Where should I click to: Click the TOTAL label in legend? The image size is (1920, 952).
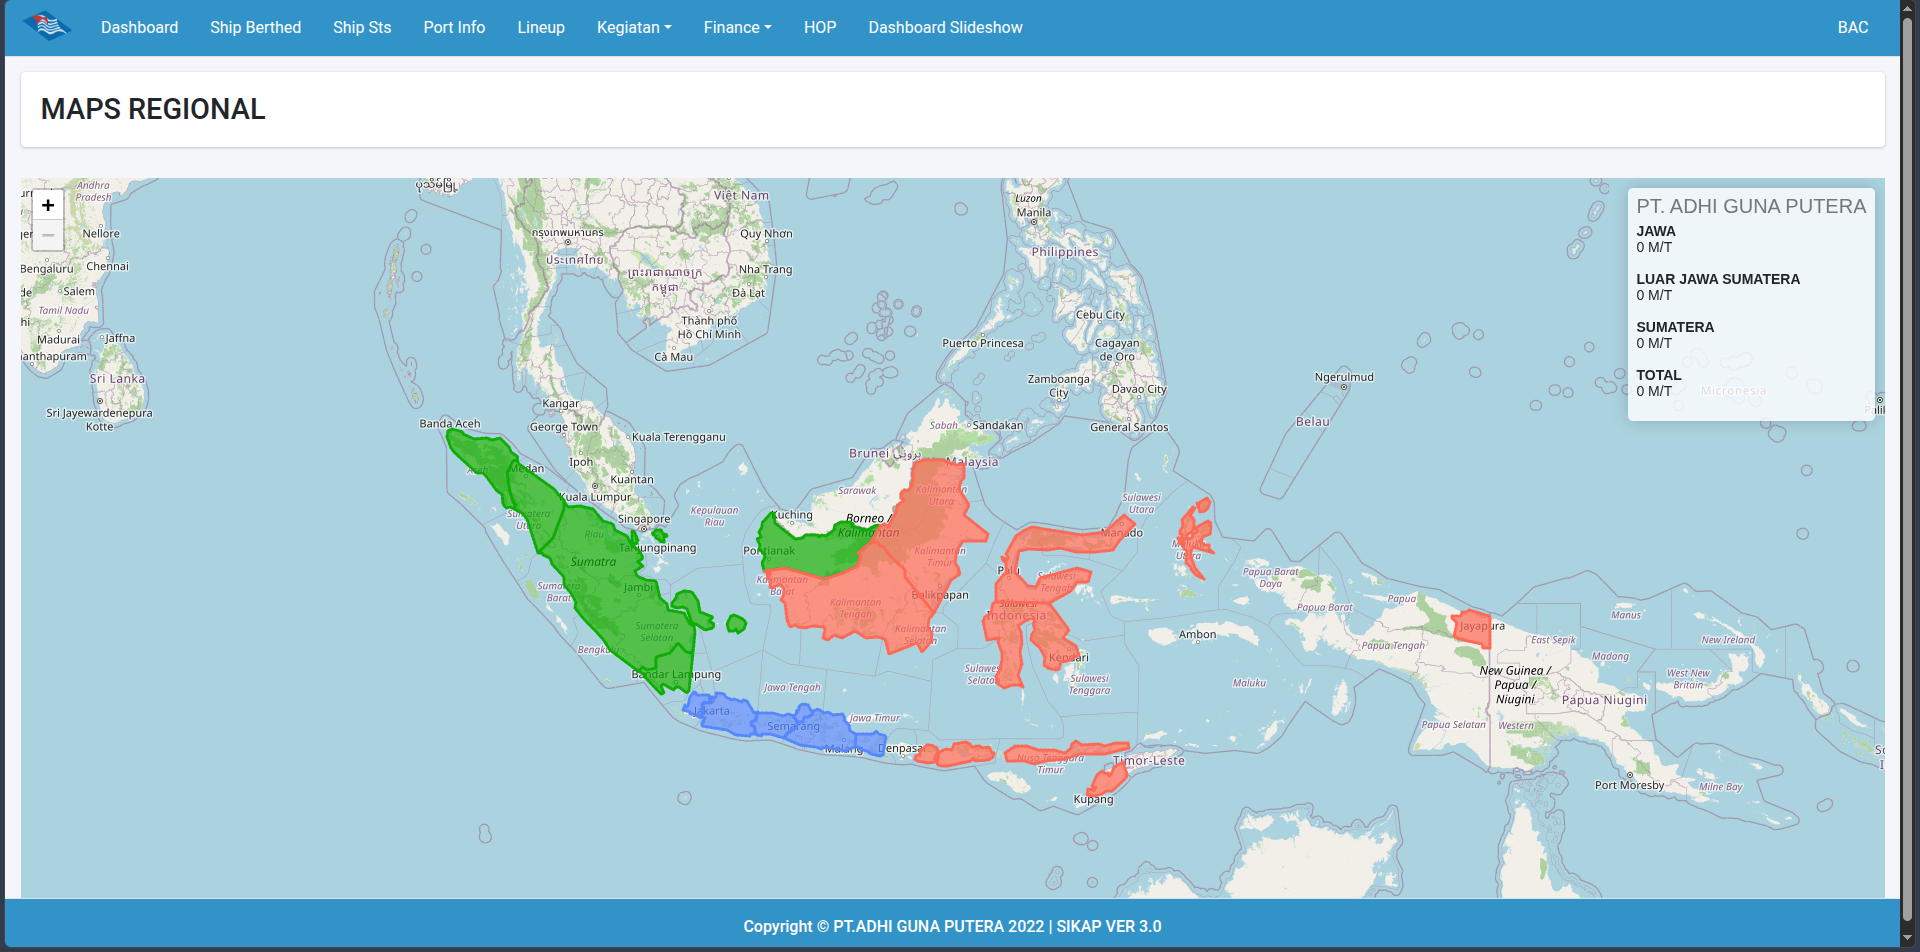(x=1659, y=375)
